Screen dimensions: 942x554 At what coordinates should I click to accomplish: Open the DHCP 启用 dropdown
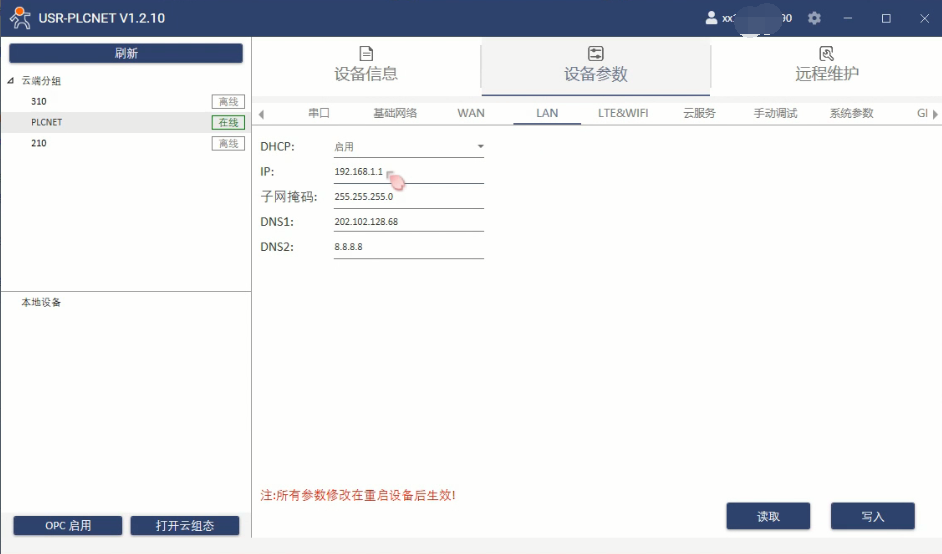[x=480, y=147]
